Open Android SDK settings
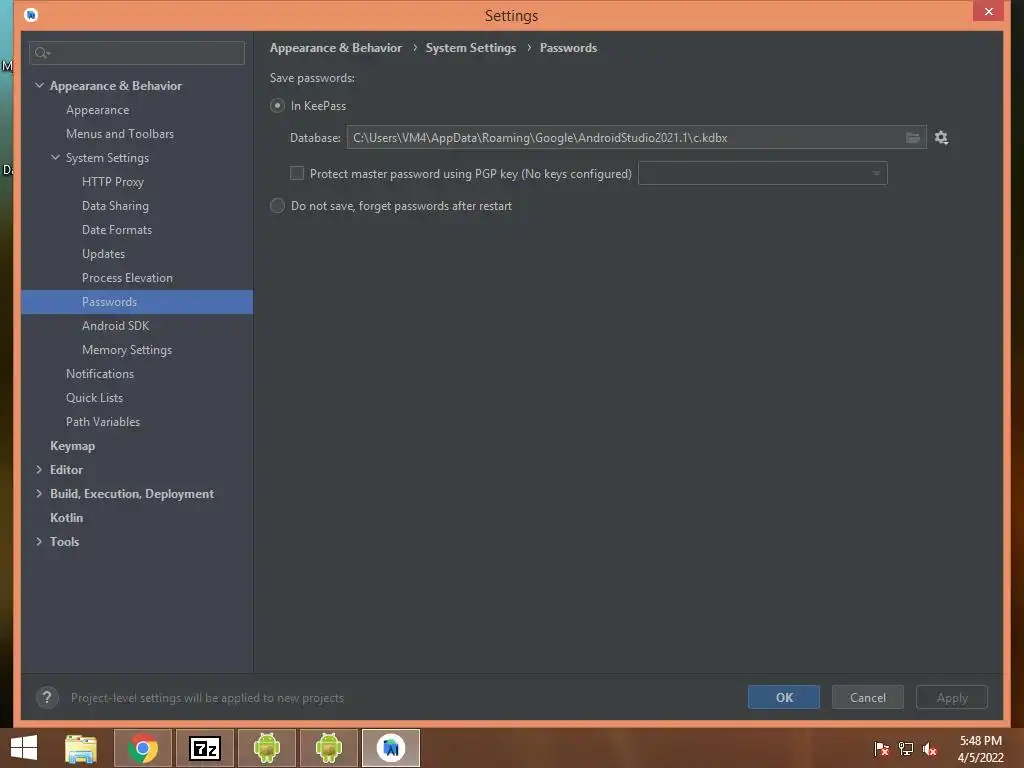Image resolution: width=1024 pixels, height=768 pixels. (116, 326)
